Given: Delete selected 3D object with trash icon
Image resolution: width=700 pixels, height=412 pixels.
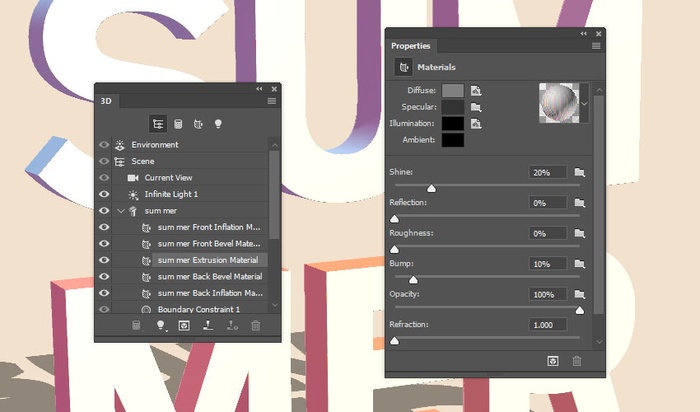Looking at the screenshot, I should pyautogui.click(x=256, y=326).
